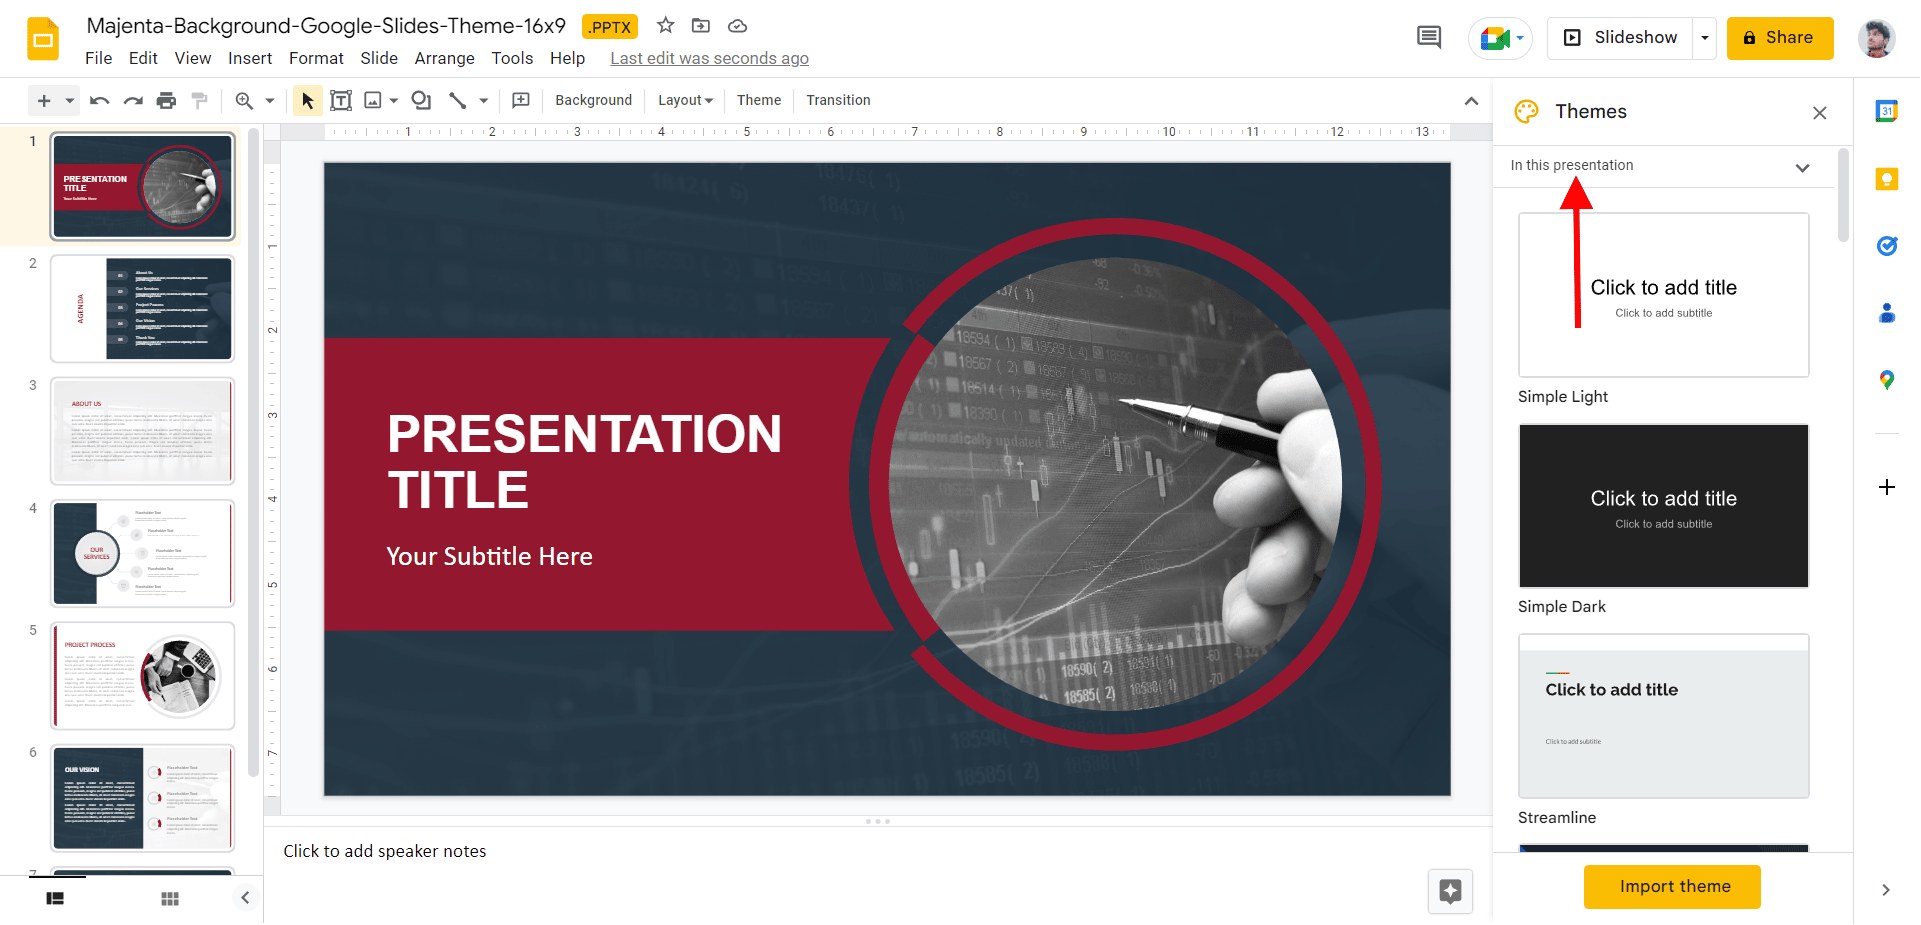Switch to filmstrip view
The image size is (1921, 925).
[x=55, y=899]
